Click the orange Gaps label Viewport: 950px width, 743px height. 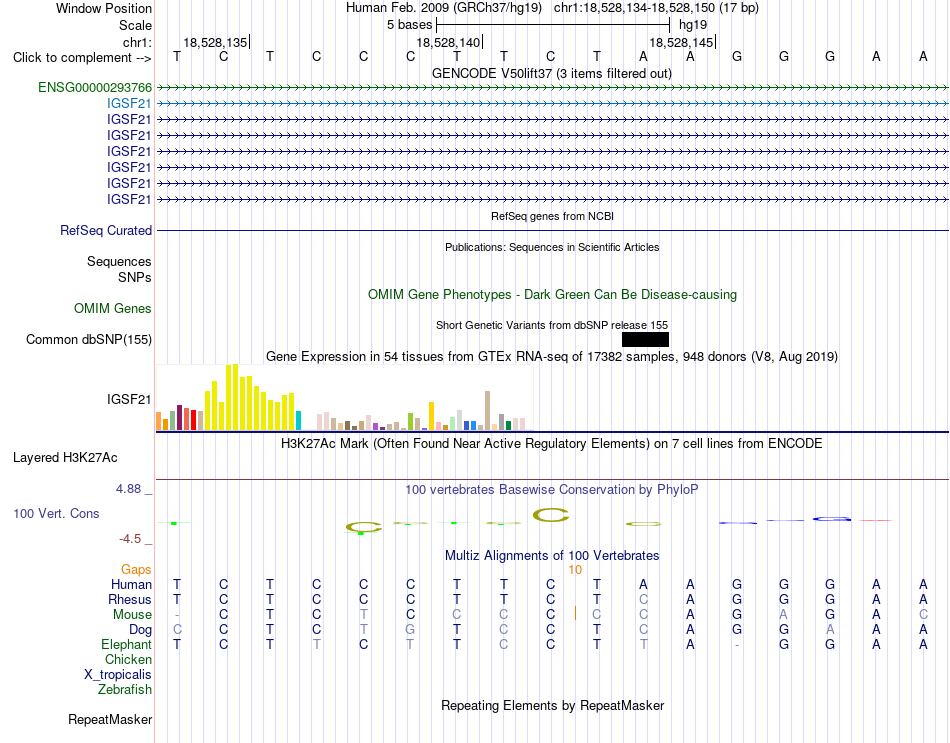point(136,570)
